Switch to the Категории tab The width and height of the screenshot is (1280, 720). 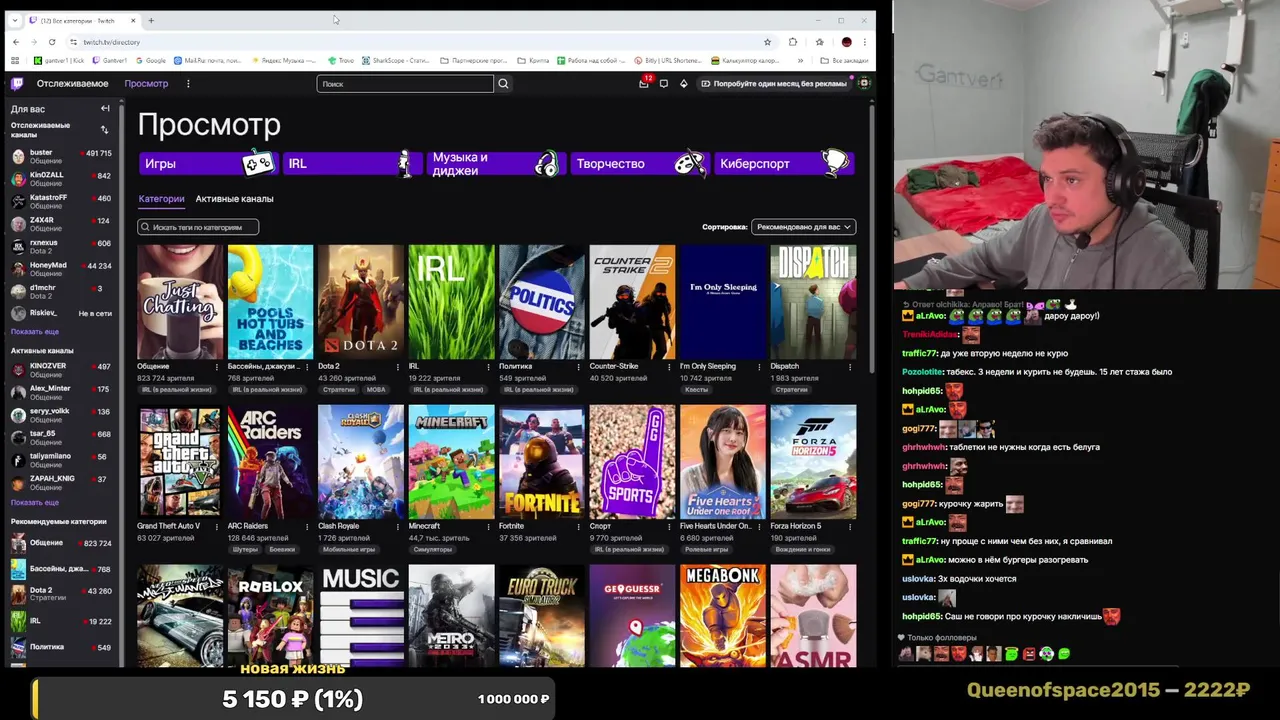pos(161,199)
